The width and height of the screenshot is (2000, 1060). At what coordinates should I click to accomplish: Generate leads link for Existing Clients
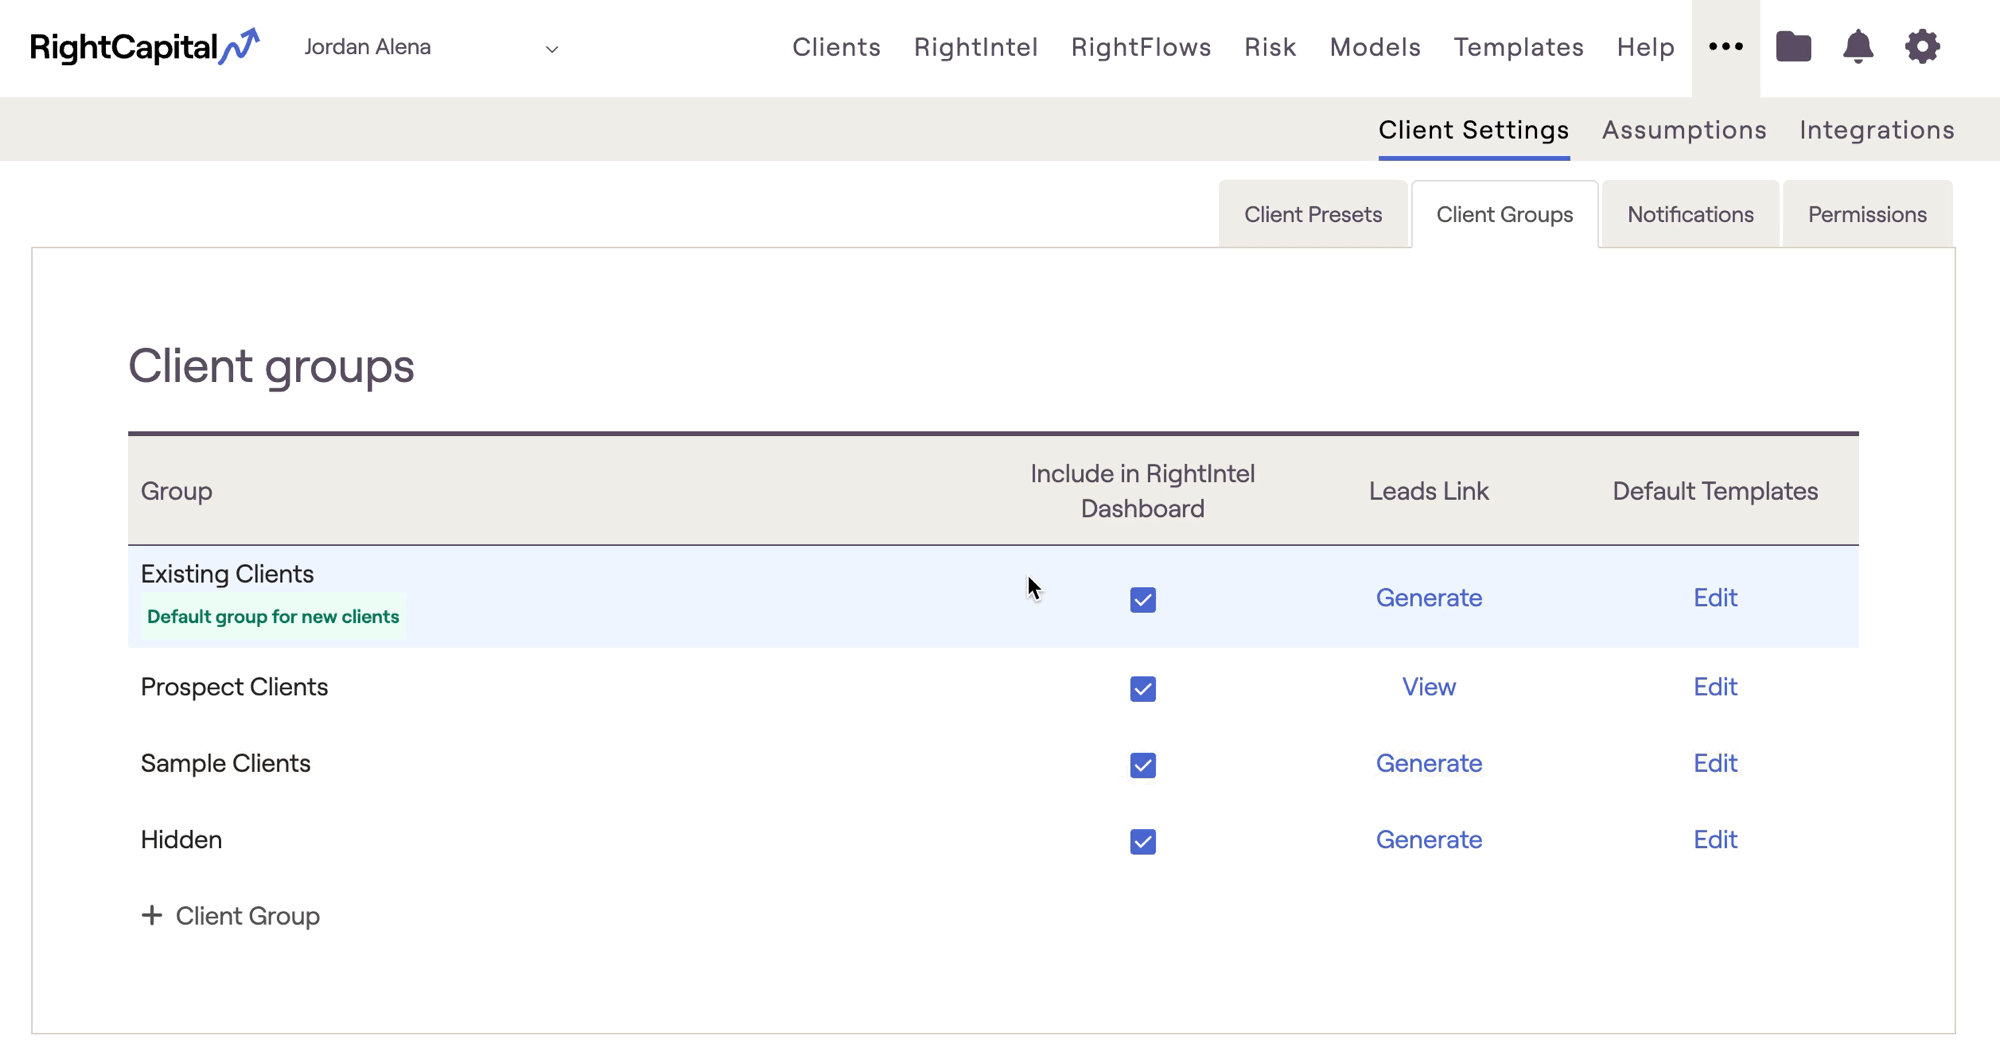point(1428,597)
